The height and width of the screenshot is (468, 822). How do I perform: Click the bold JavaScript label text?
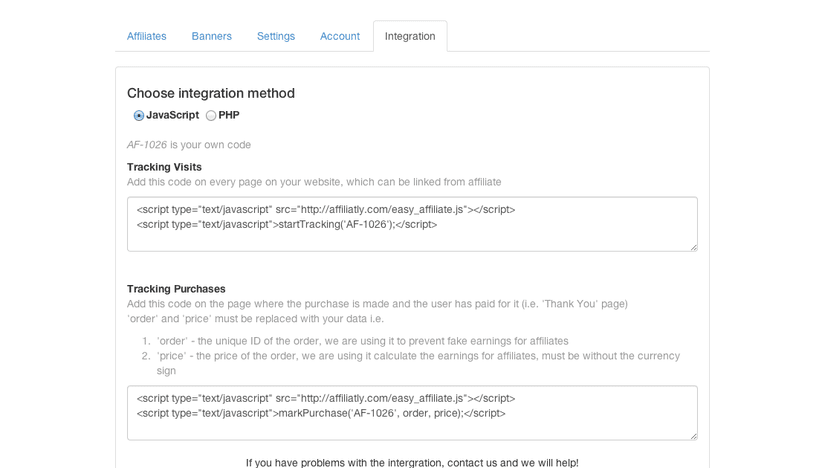pyautogui.click(x=172, y=115)
